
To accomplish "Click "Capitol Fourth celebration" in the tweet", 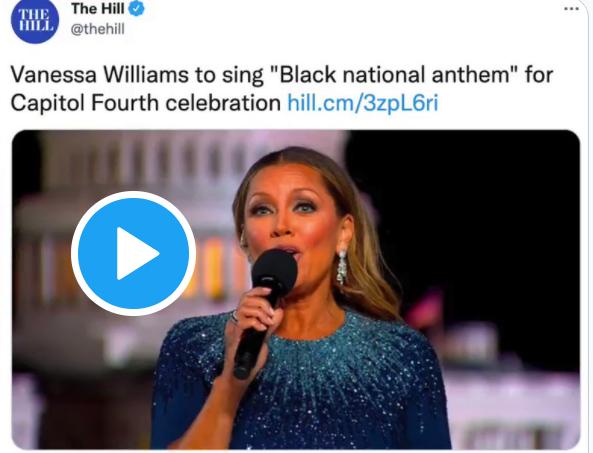I will pos(146,102).
